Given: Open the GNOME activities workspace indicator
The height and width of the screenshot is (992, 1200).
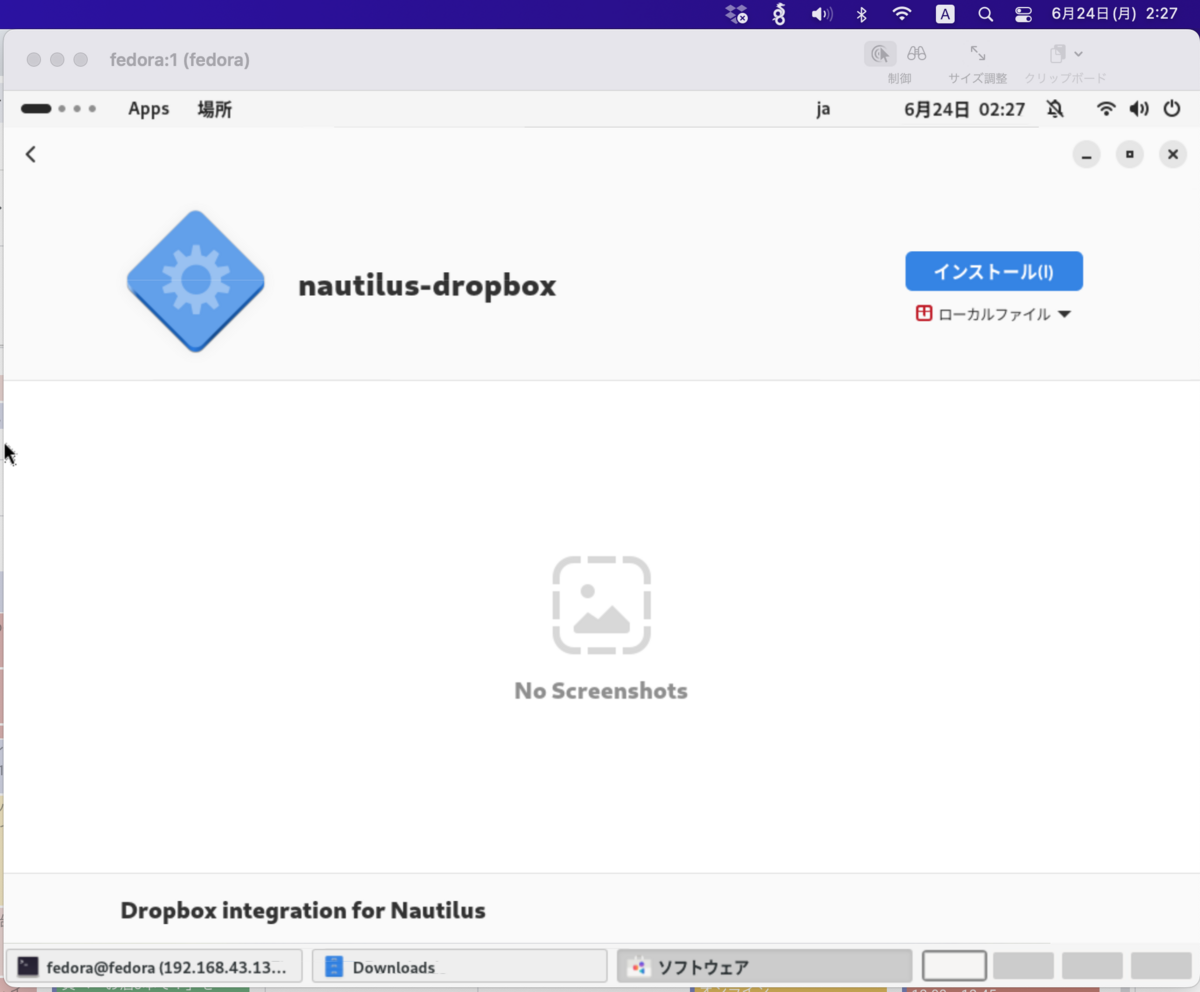Looking at the screenshot, I should coord(58,109).
